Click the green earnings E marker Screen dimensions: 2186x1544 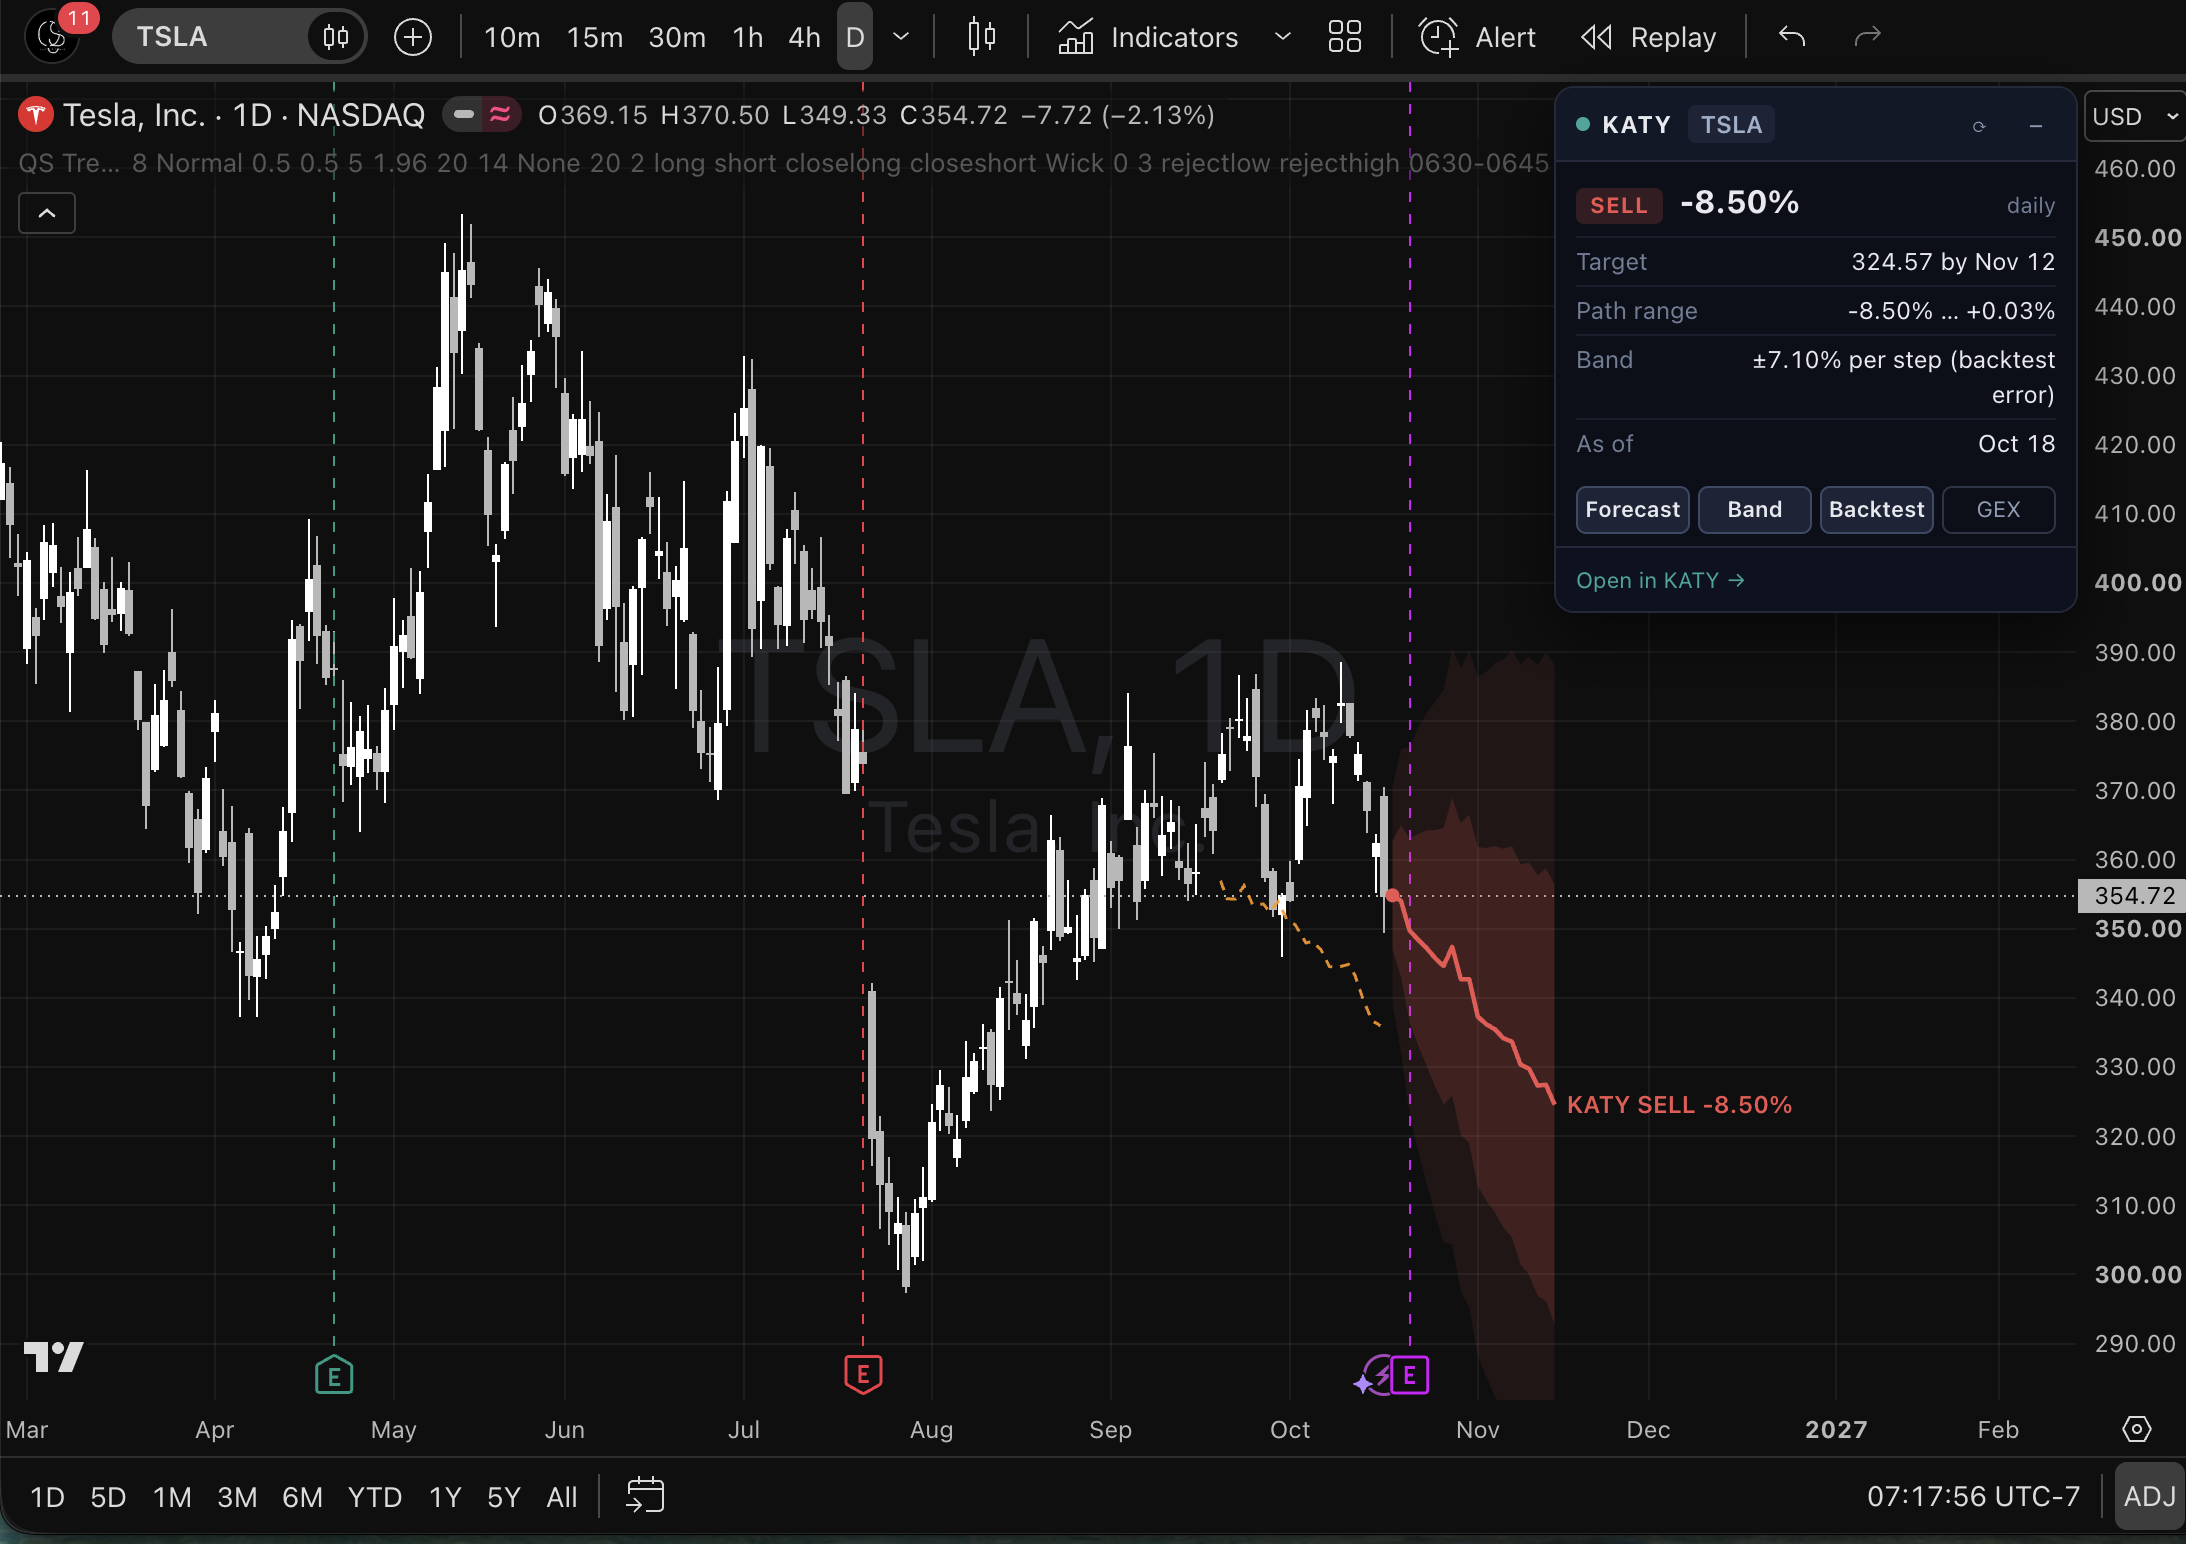click(x=334, y=1376)
